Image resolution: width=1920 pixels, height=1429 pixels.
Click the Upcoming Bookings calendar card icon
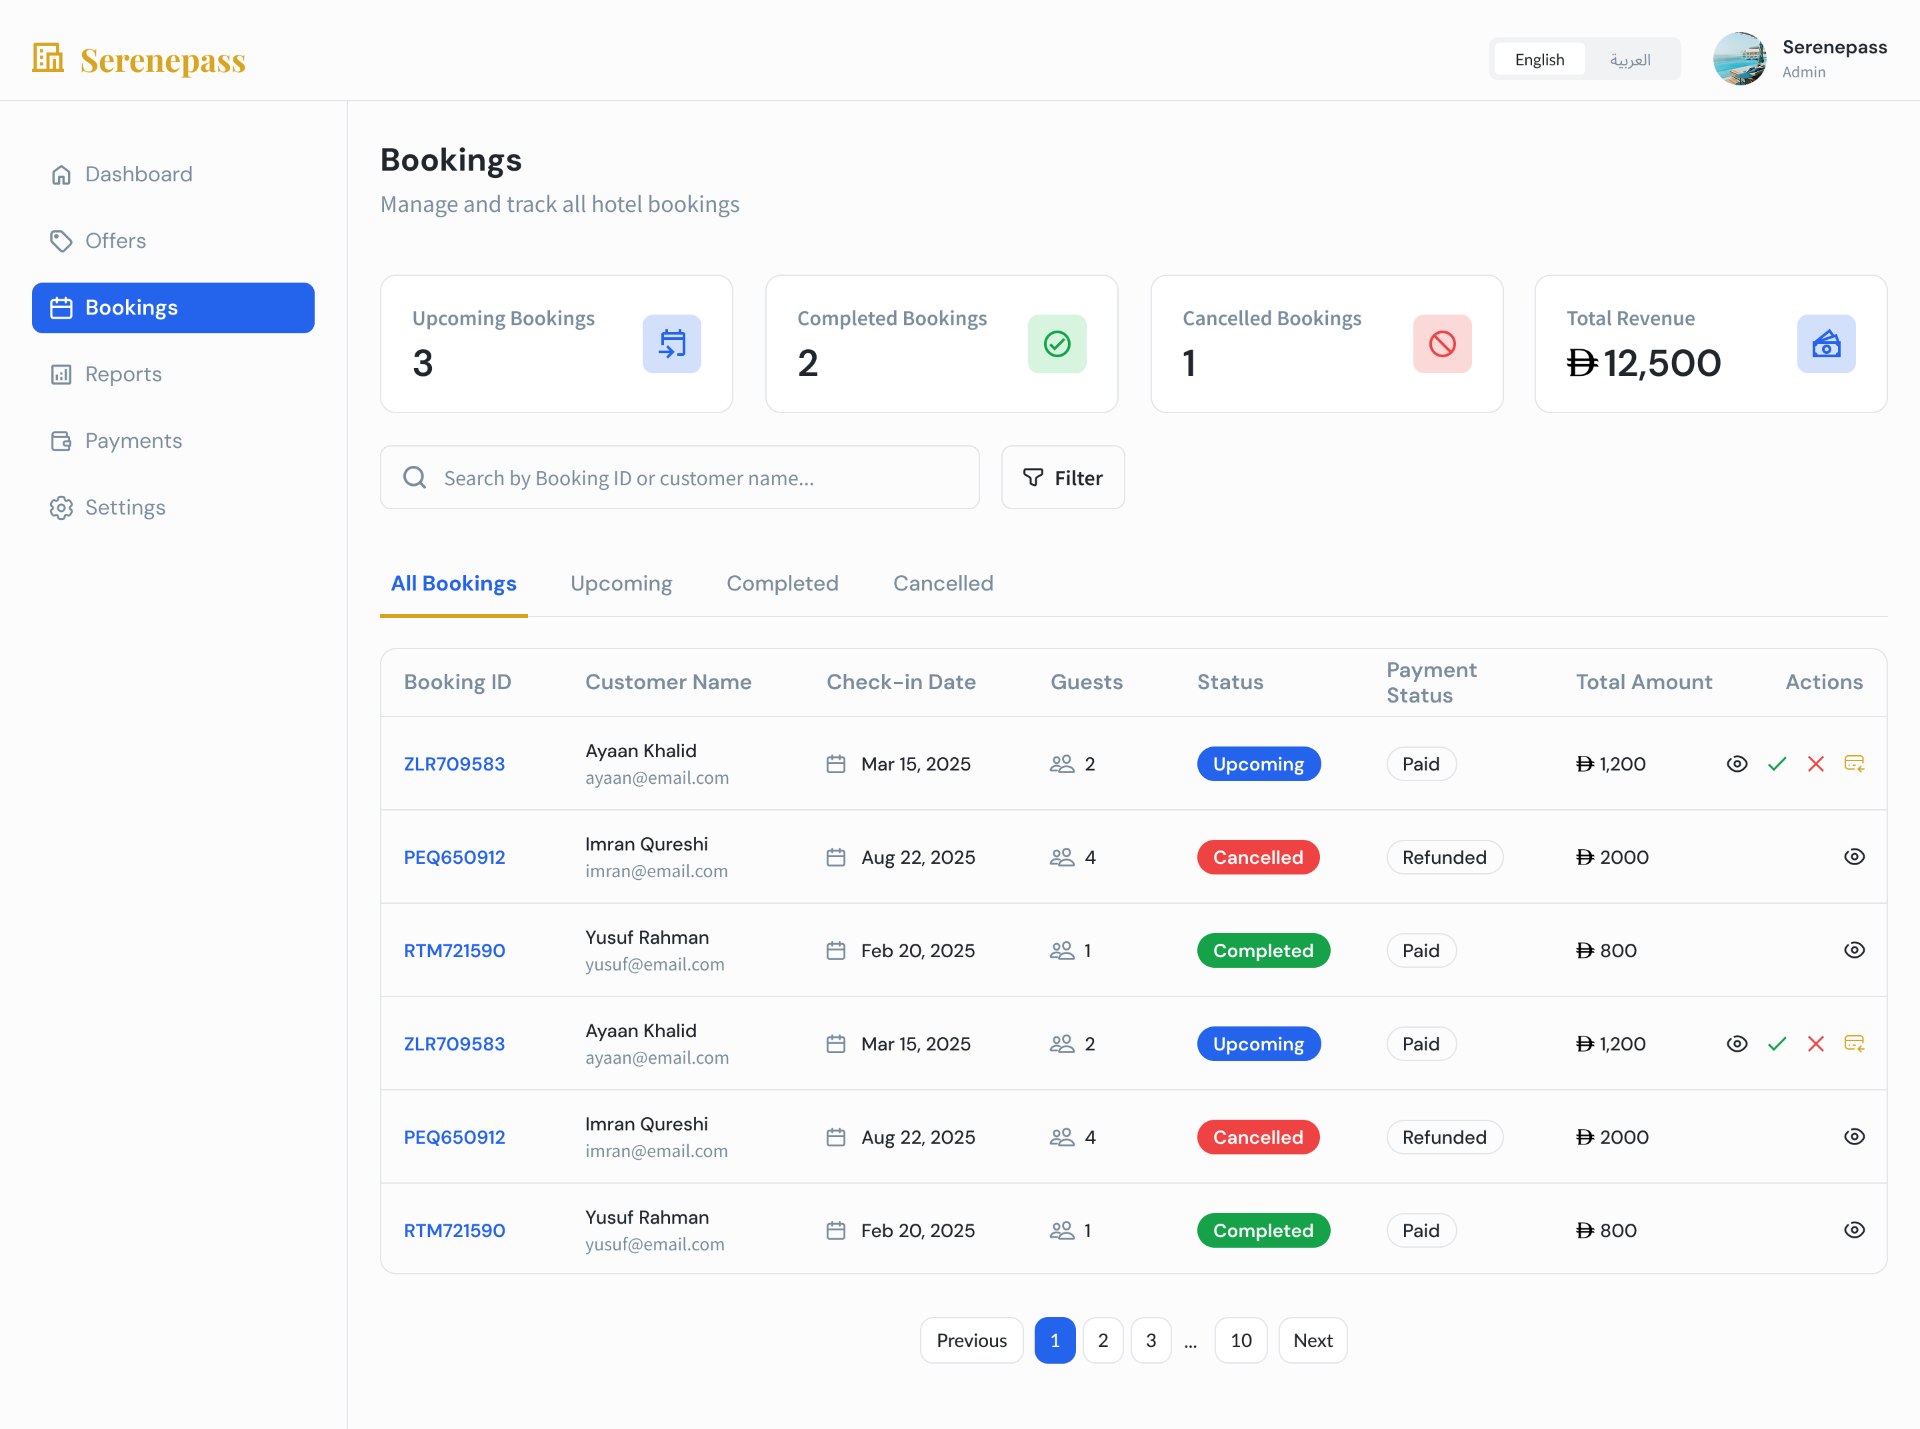672,344
